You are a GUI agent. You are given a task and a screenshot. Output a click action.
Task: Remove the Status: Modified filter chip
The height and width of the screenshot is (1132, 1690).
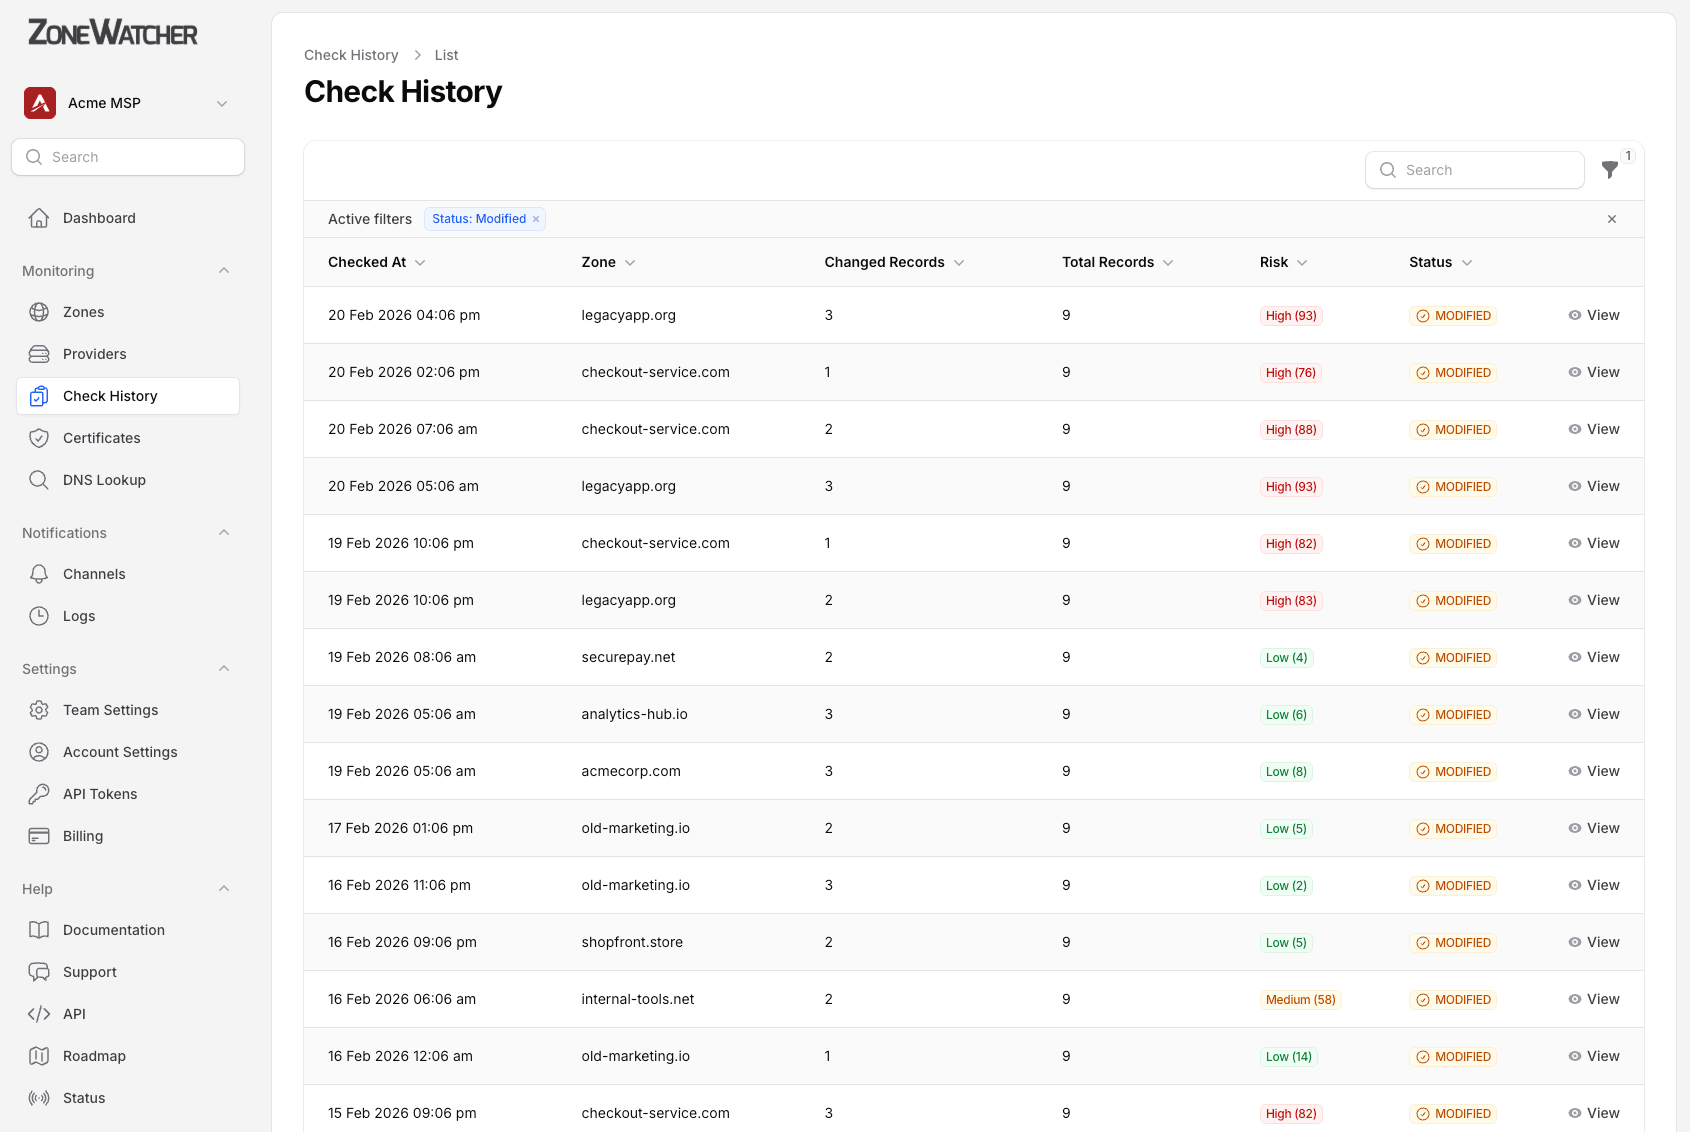pyautogui.click(x=536, y=218)
